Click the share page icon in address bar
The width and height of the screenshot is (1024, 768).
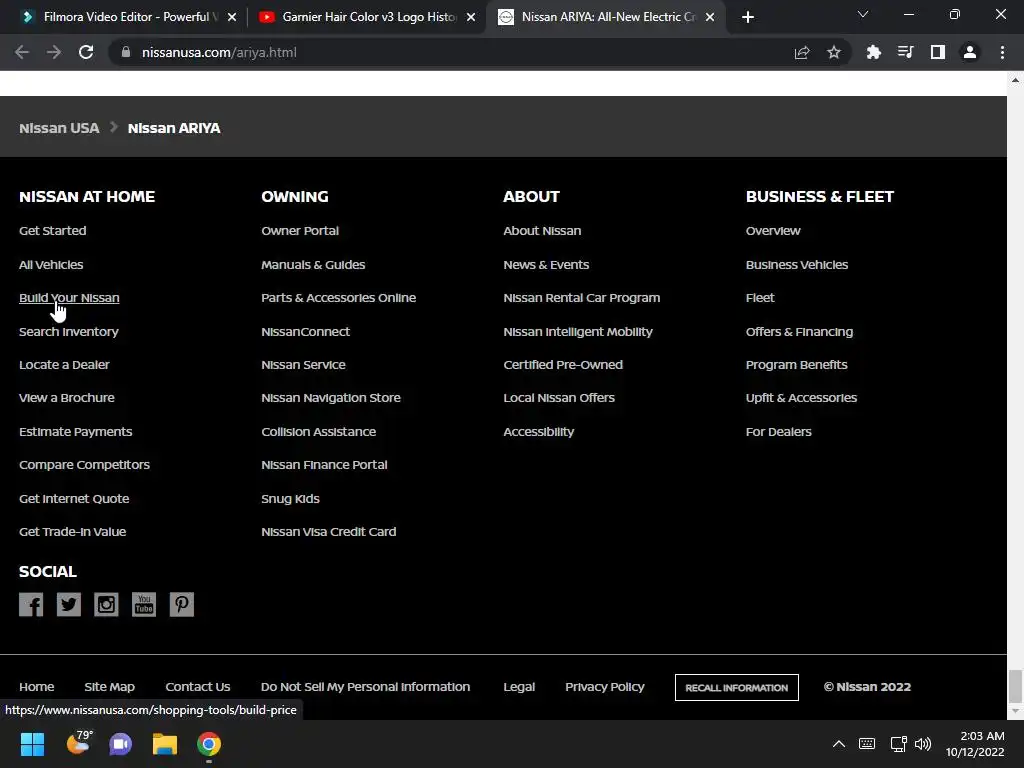point(802,52)
